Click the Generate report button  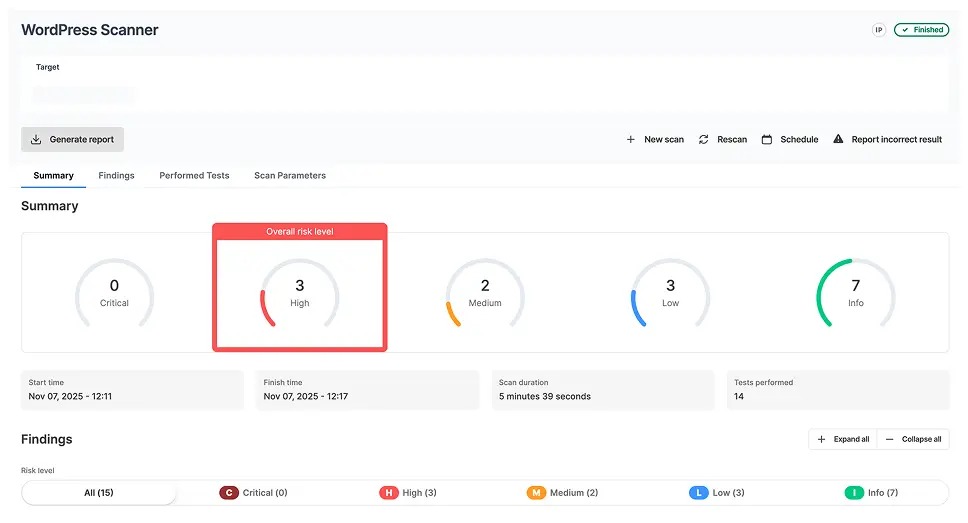[x=72, y=140]
